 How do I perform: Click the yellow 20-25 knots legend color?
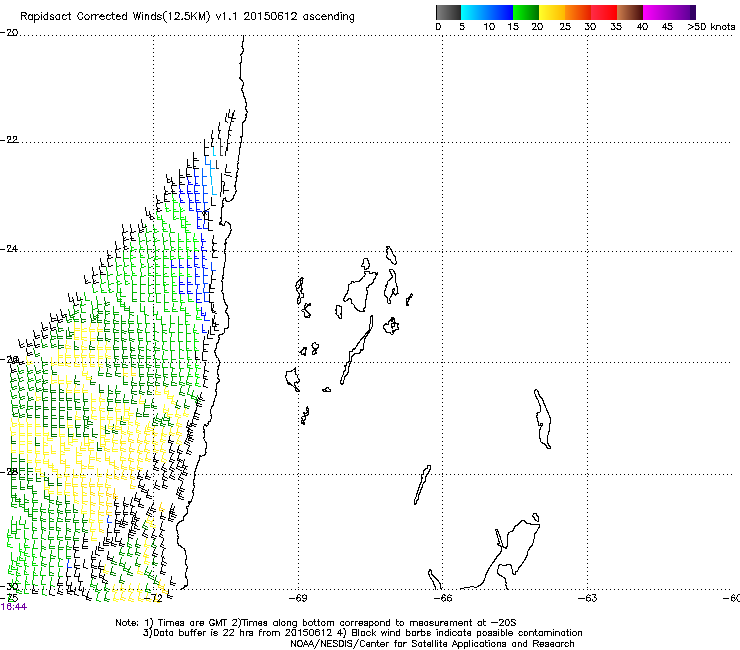[552, 12]
